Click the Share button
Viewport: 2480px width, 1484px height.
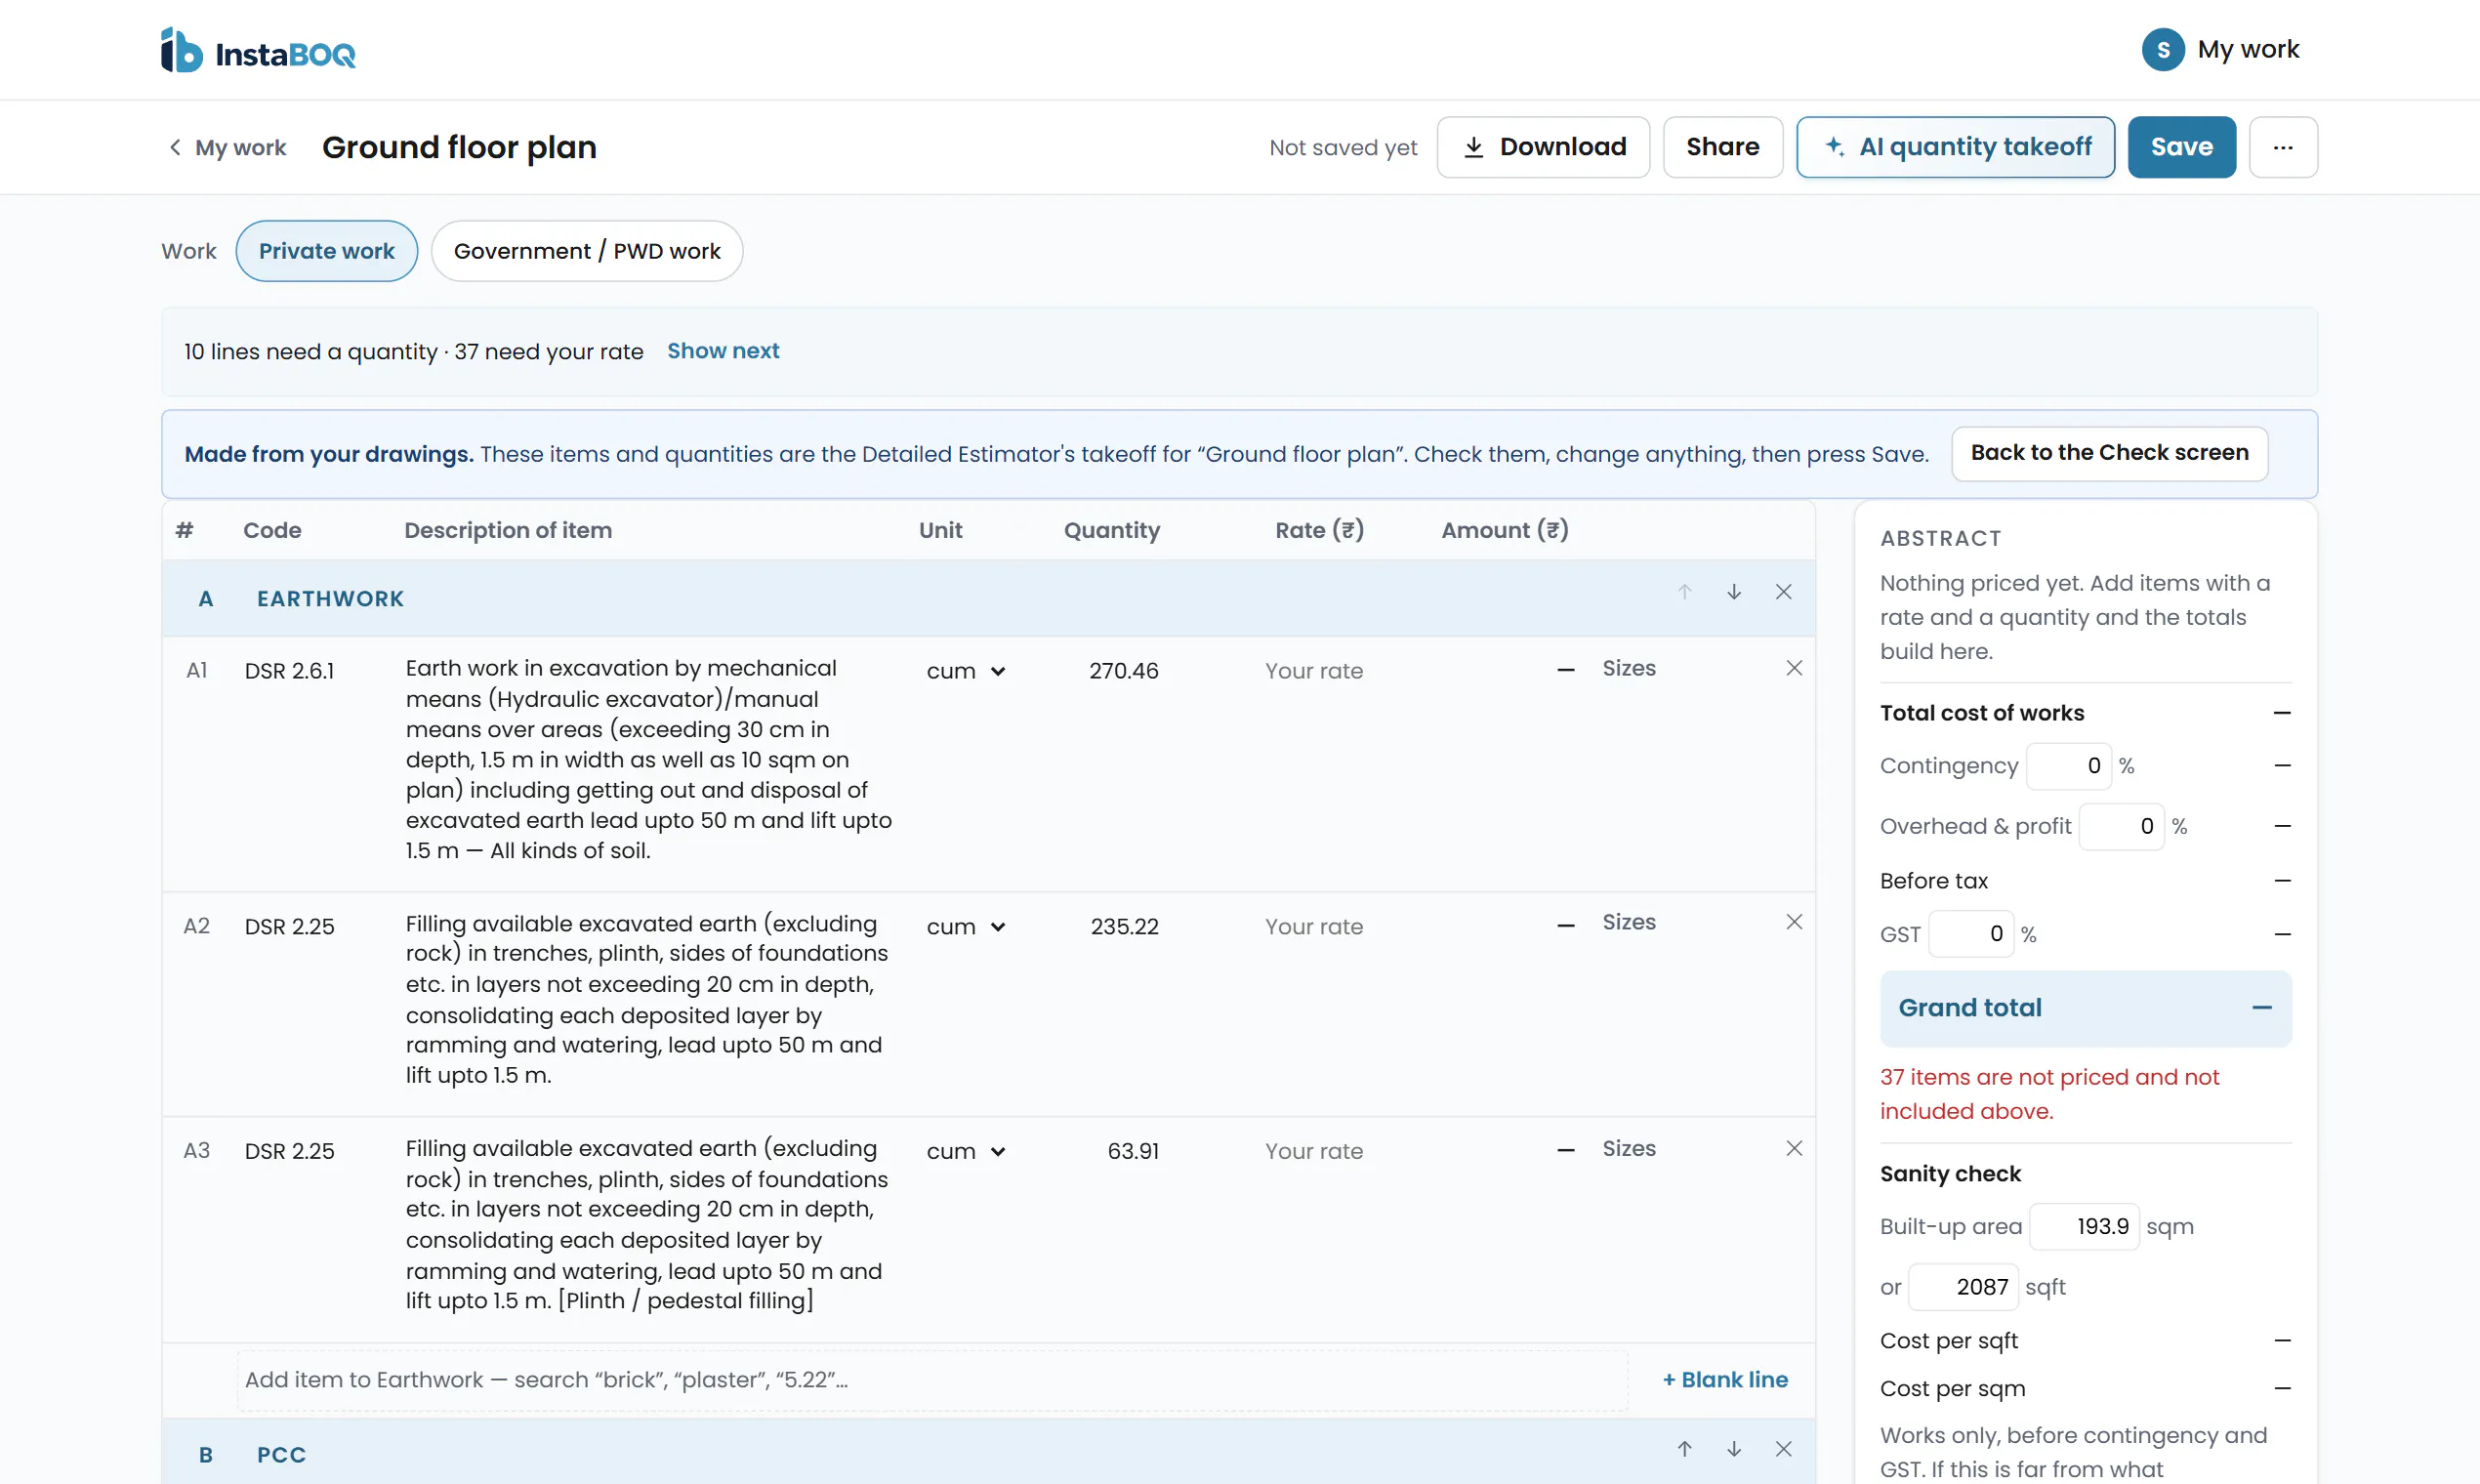(1723, 147)
